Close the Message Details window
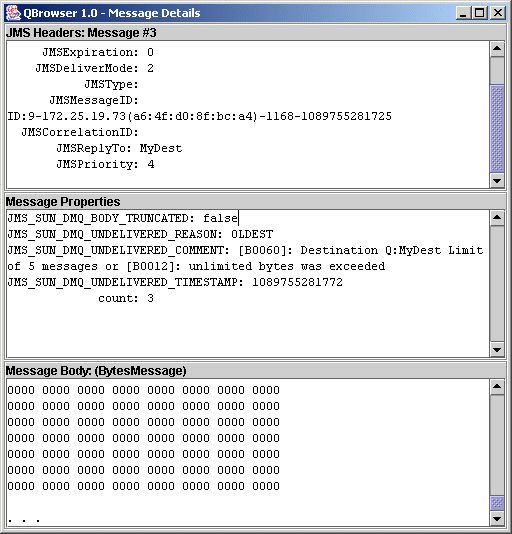The image size is (512, 534). 498,13
